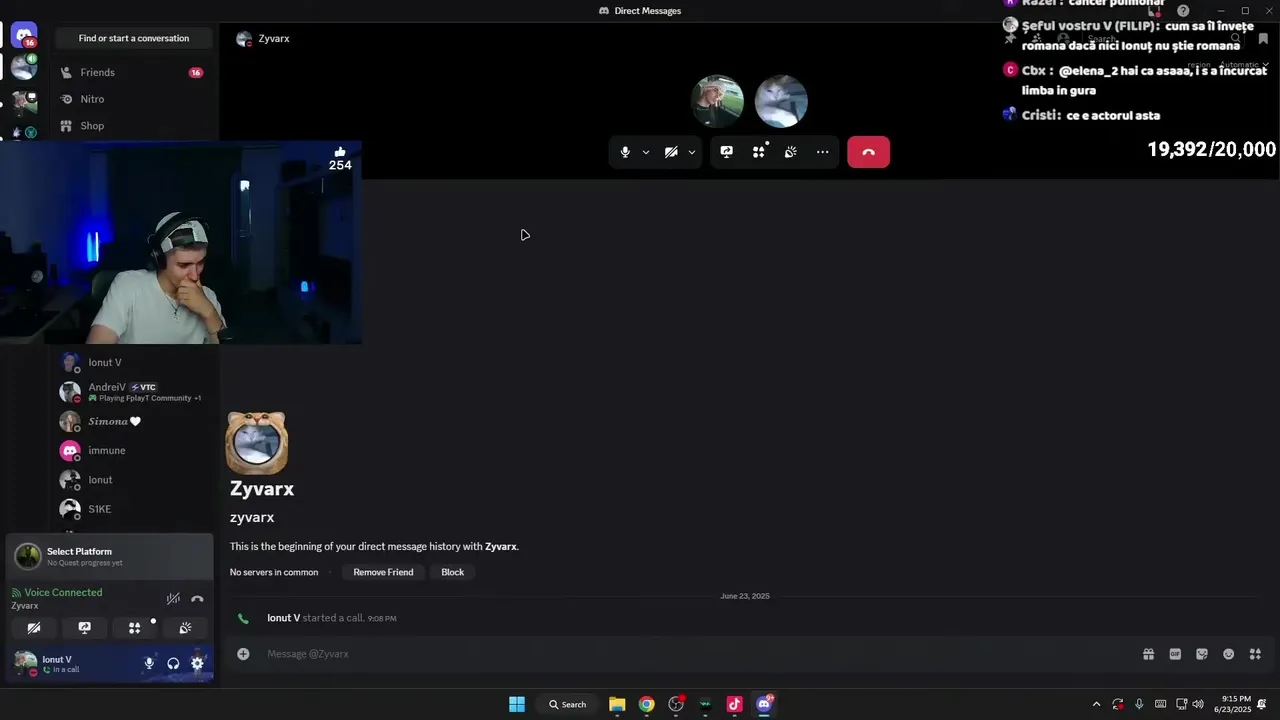Viewport: 1280px width, 720px height.
Task: Mute microphone in the call controls bar
Action: coord(625,152)
